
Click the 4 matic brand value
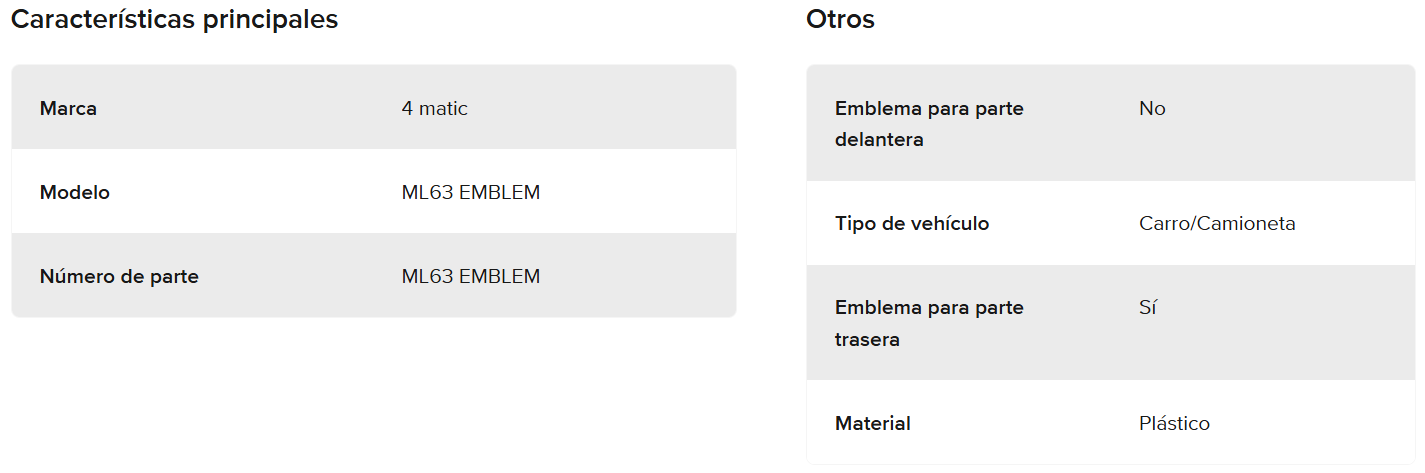point(434,108)
